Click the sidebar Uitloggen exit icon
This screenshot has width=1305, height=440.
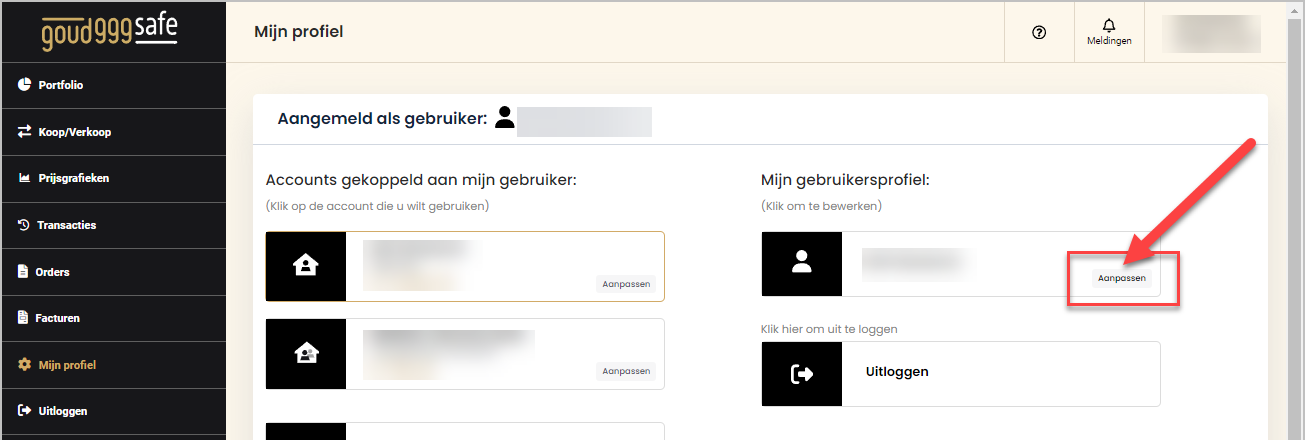[x=25, y=411]
